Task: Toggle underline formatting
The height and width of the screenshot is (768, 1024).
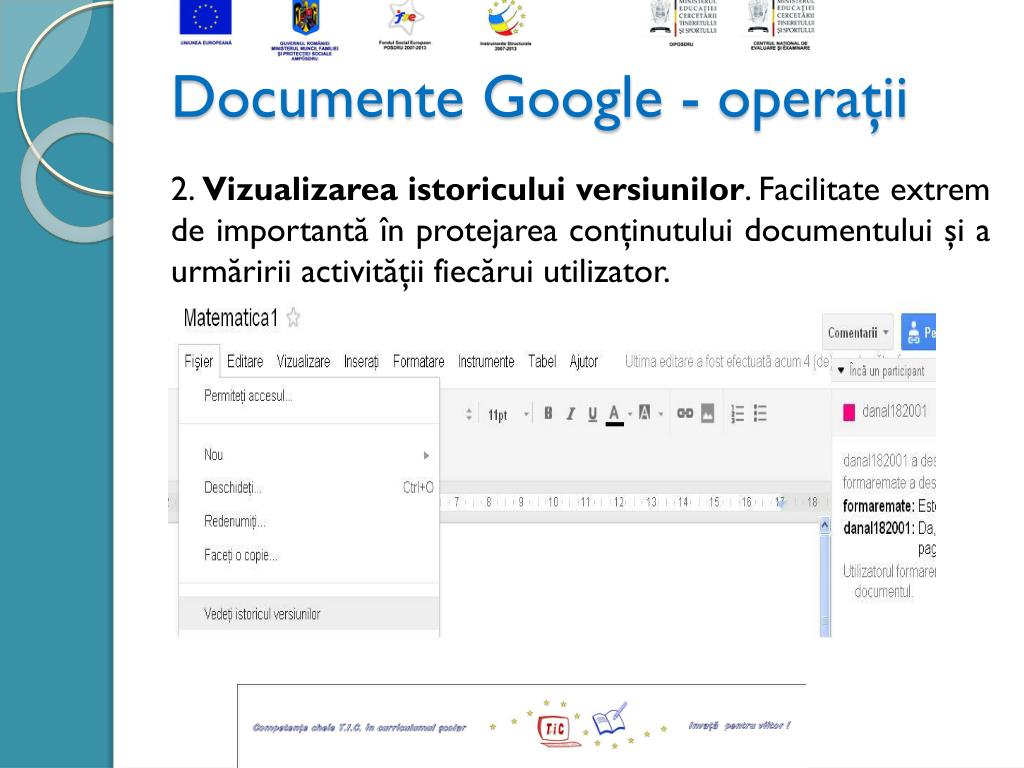Action: pyautogui.click(x=592, y=413)
